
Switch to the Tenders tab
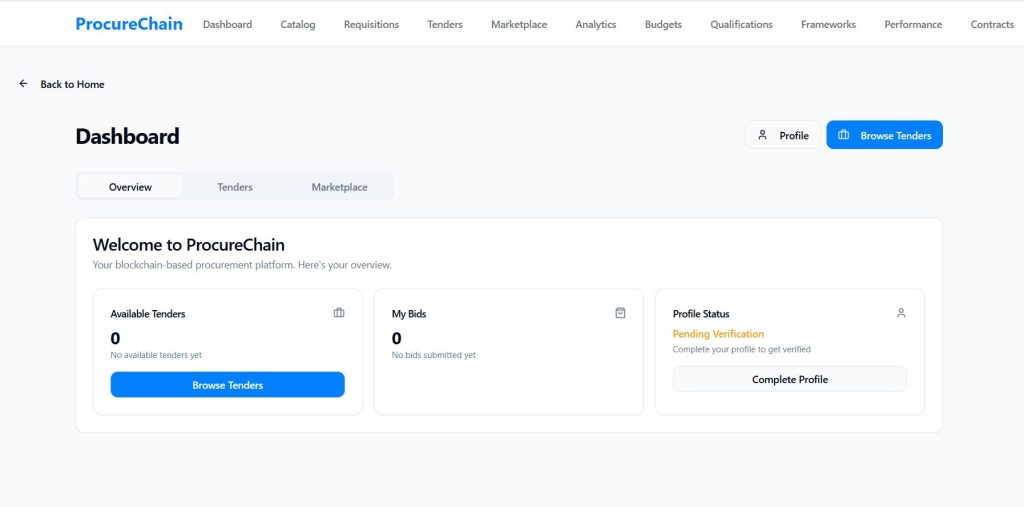coord(235,187)
